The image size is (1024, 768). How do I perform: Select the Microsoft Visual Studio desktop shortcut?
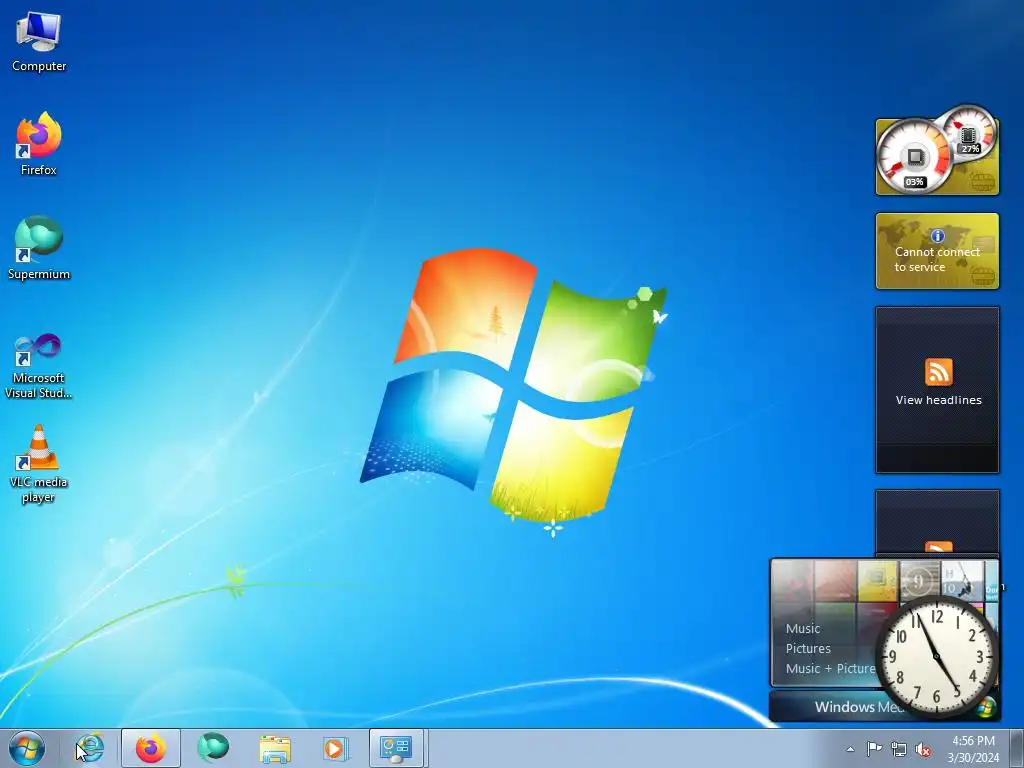coord(39,366)
